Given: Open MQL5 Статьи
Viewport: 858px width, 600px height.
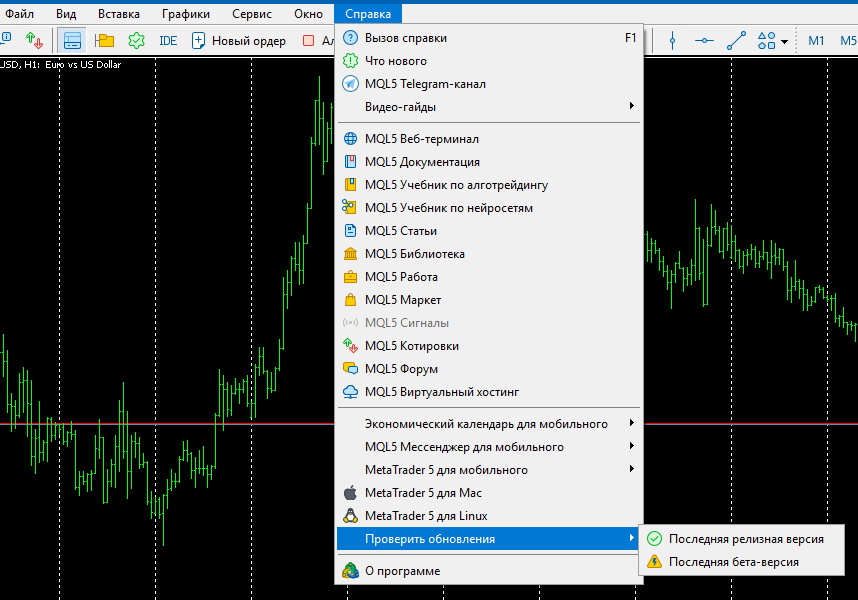Looking at the screenshot, I should (x=488, y=231).
